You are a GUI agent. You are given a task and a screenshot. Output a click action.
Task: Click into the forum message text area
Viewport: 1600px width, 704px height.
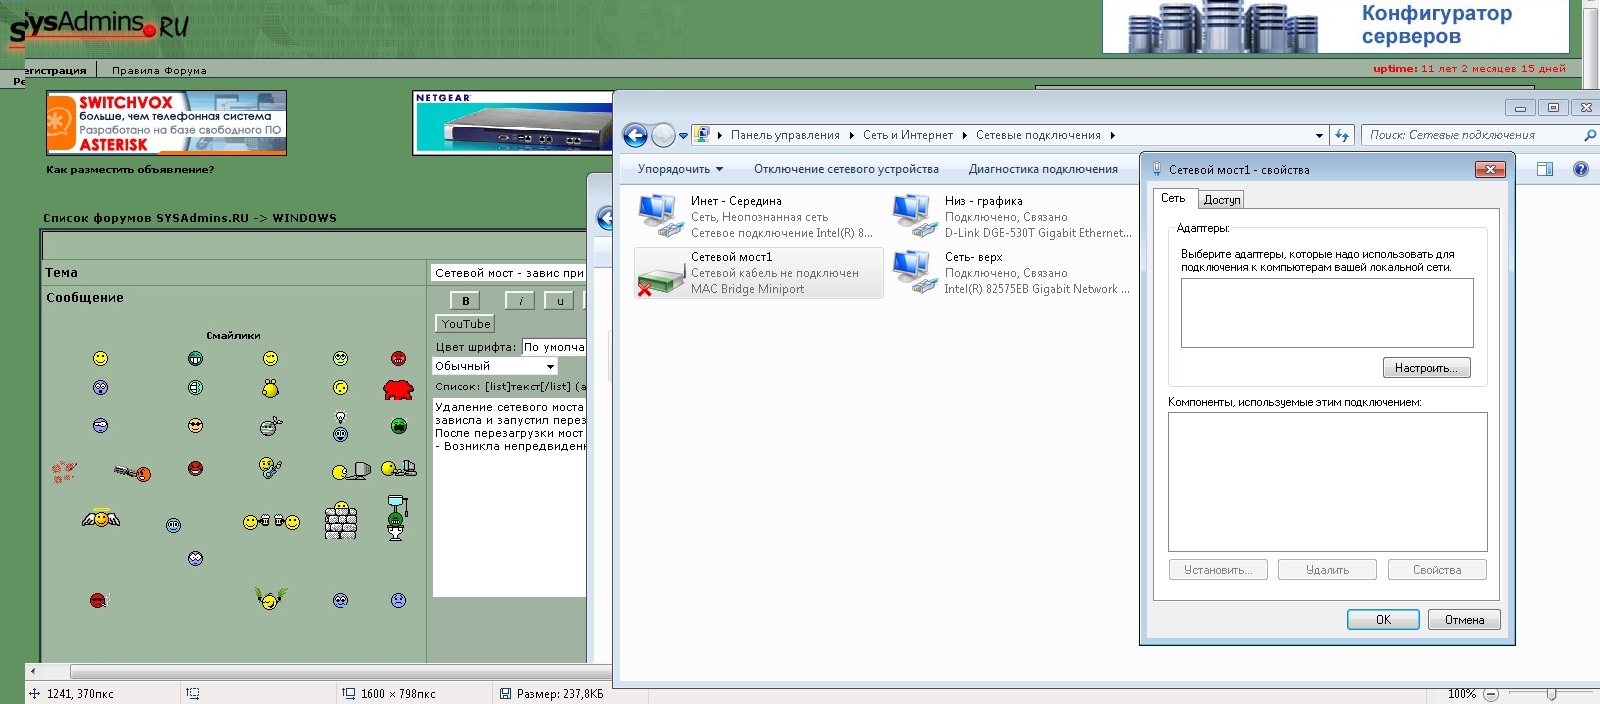(x=509, y=498)
